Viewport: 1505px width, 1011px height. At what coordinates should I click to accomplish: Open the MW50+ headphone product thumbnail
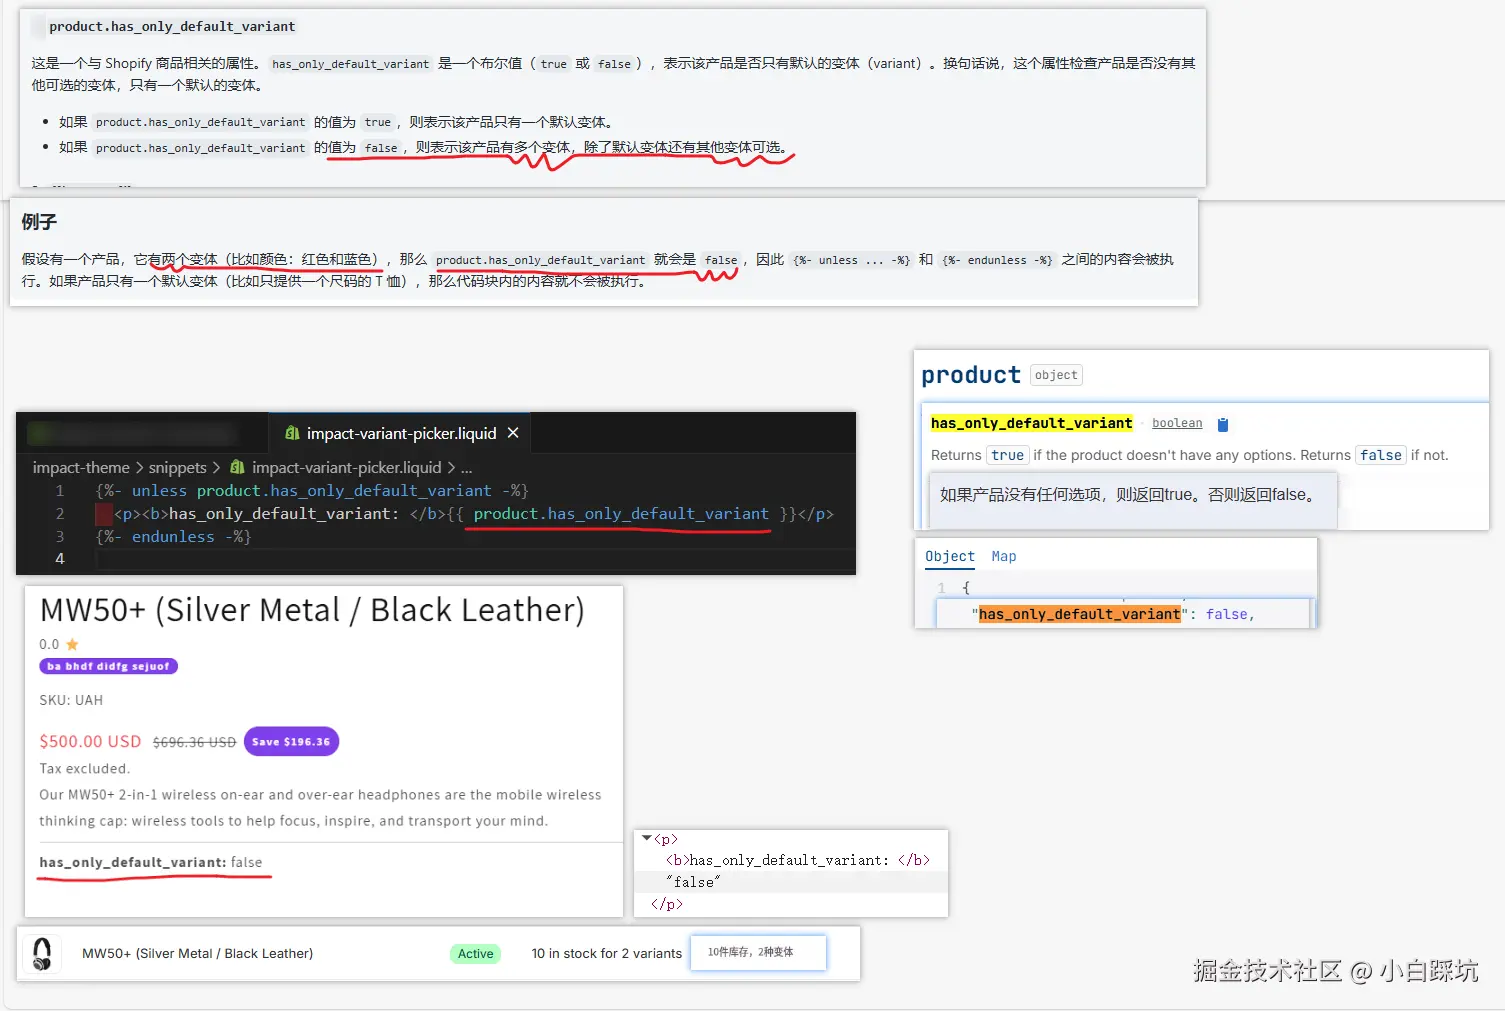[x=41, y=954]
